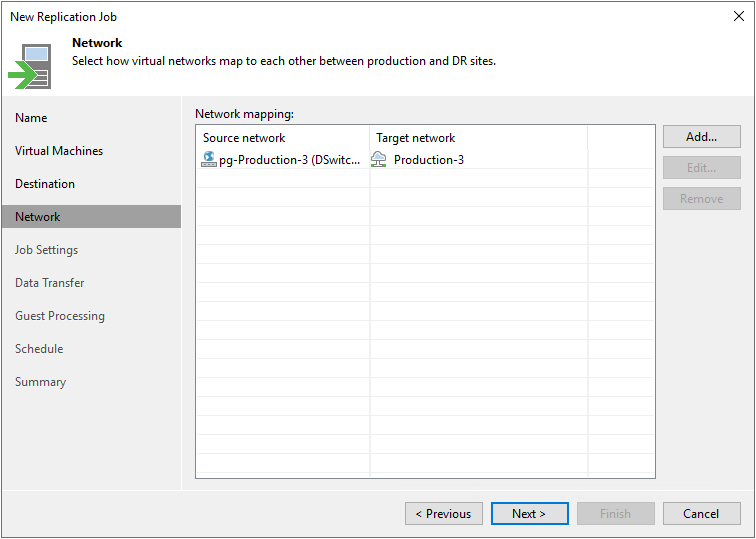Jump to the Job Settings step
This screenshot has height=539, width=756.
tap(46, 250)
